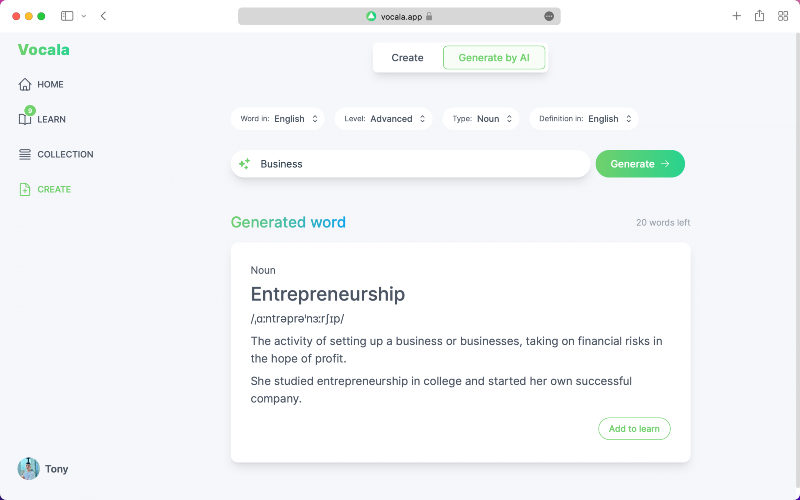Click the Add to learn button
Viewport: 800px width, 500px height.
[x=634, y=428]
